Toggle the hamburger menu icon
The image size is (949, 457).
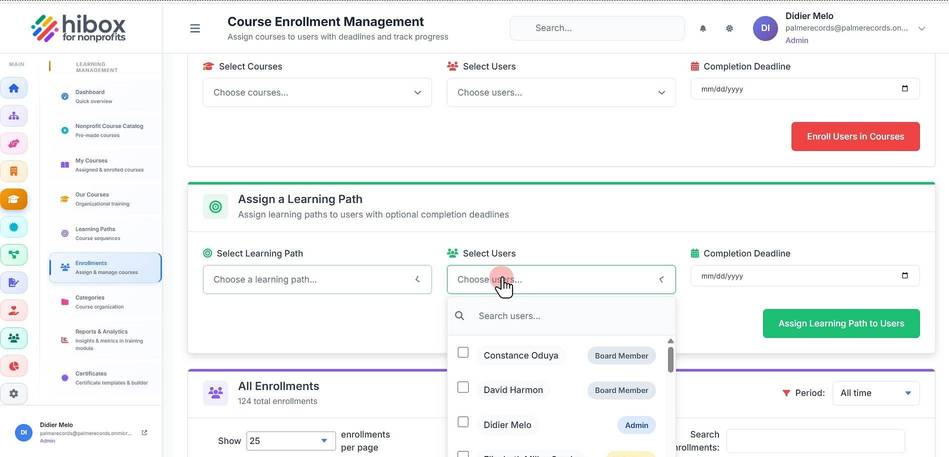pos(195,28)
